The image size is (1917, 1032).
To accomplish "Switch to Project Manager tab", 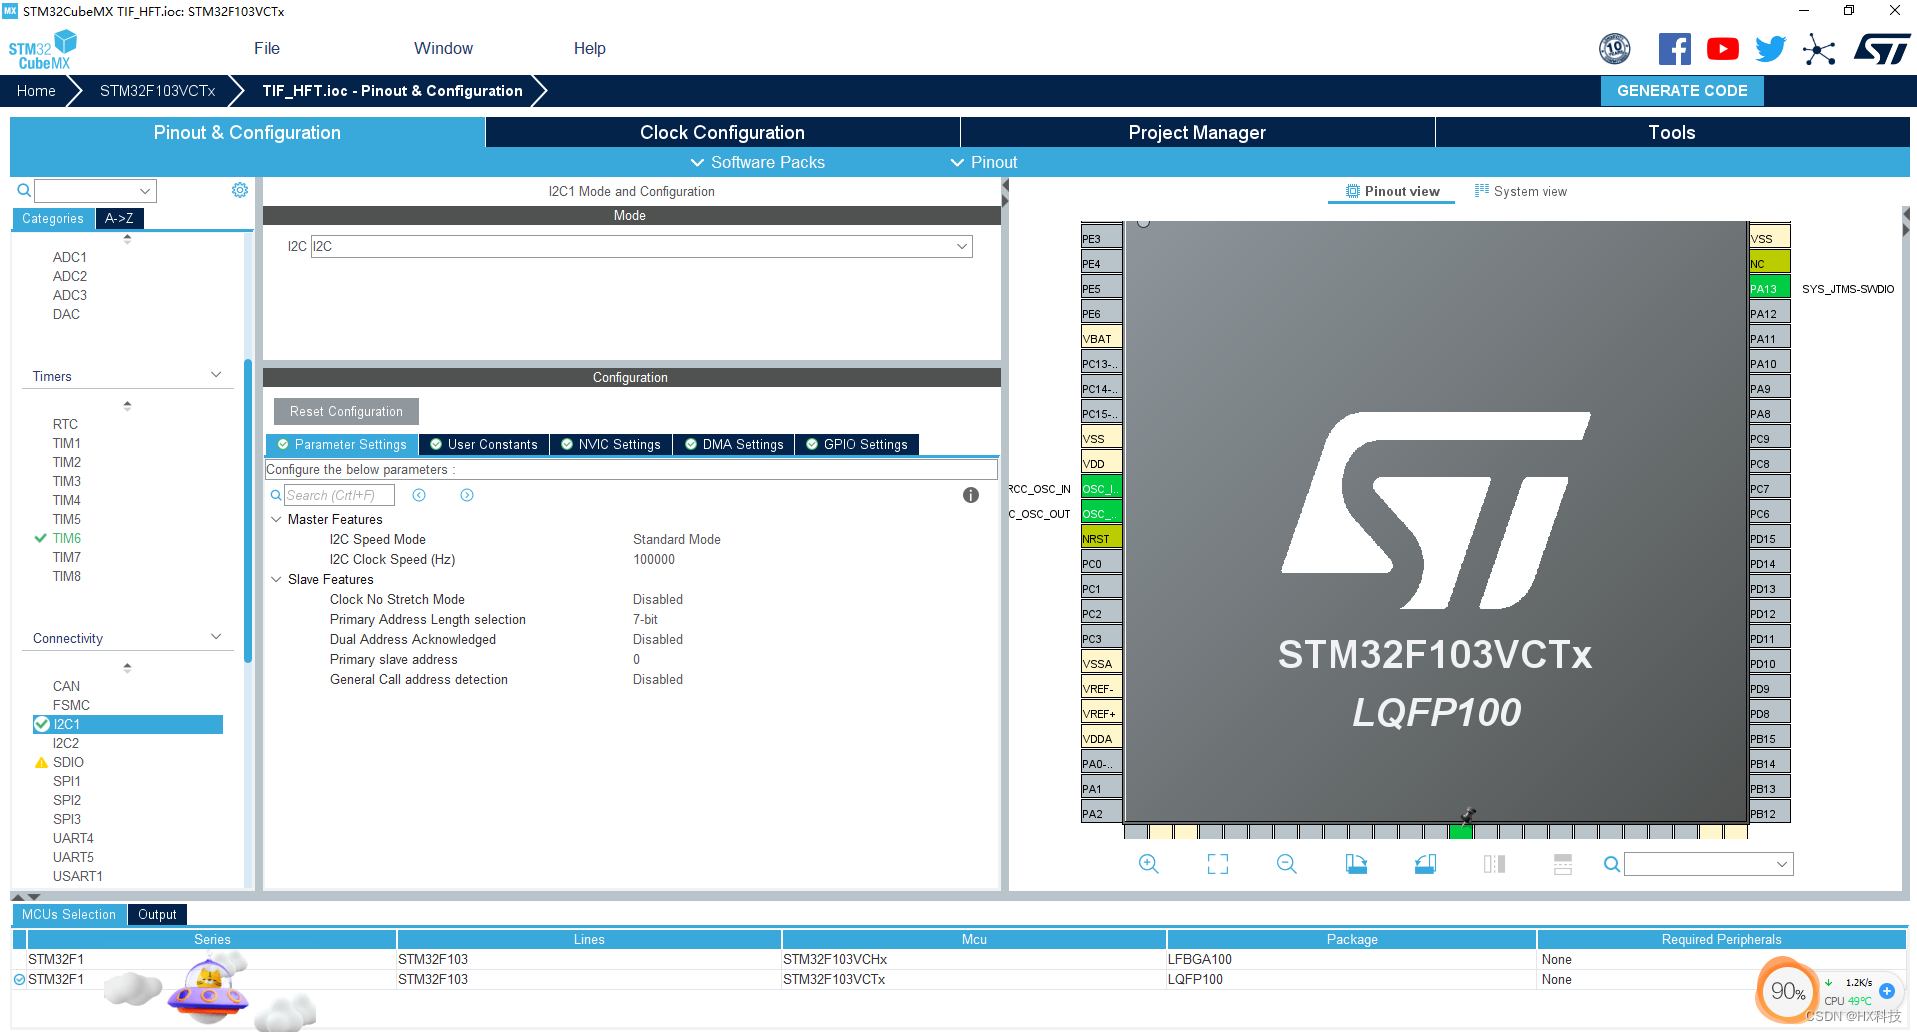I will click(x=1197, y=132).
